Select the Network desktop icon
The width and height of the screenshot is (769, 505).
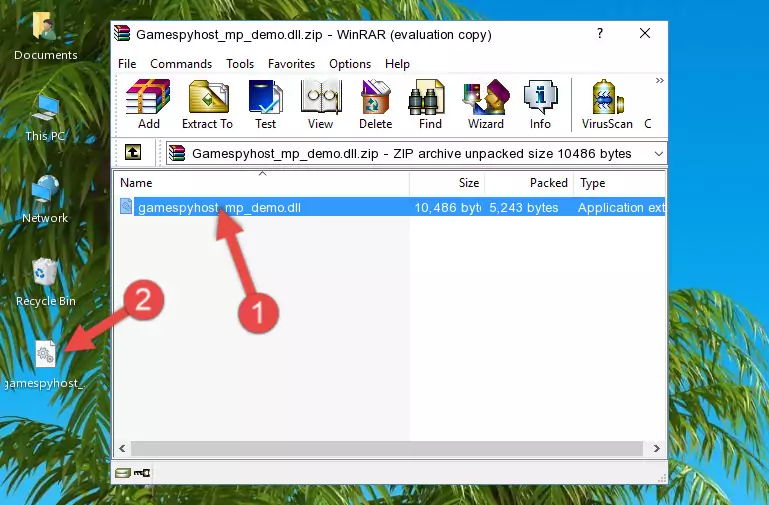[45, 199]
